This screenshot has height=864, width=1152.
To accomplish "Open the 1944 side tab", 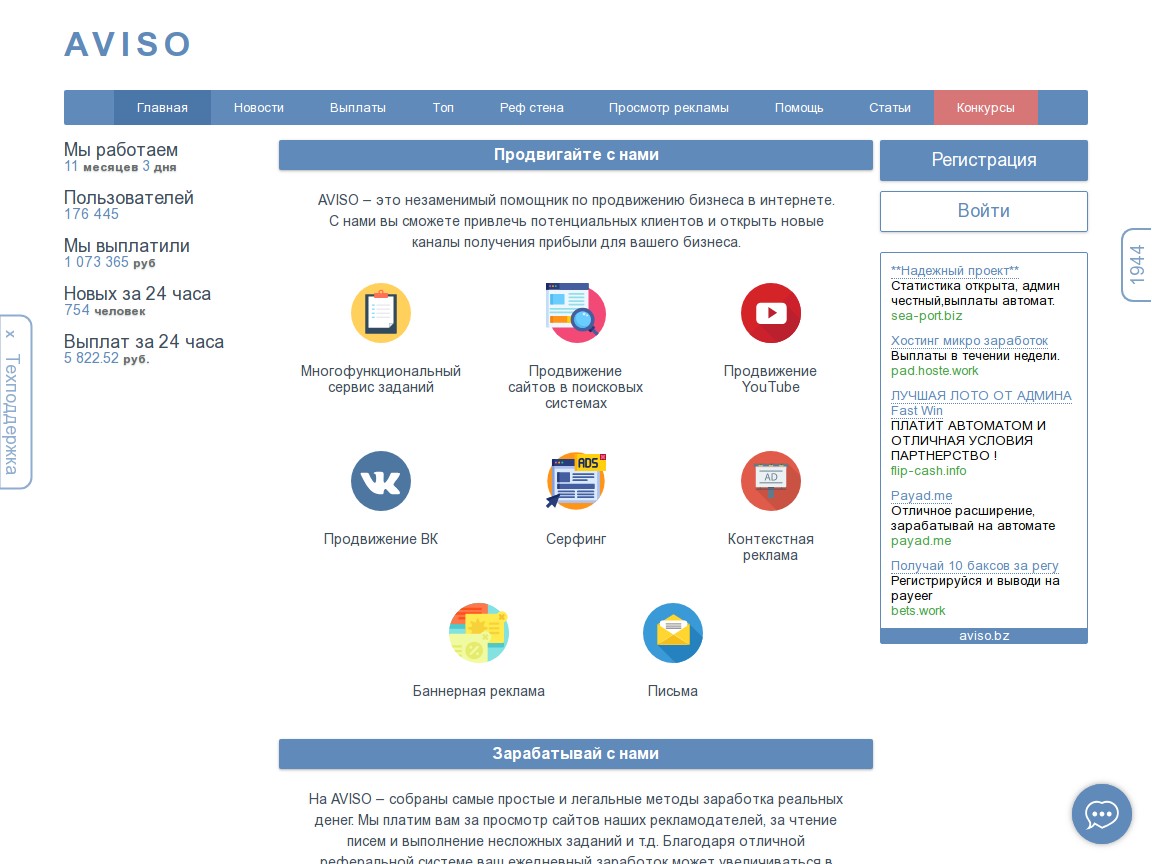I will [x=1137, y=264].
